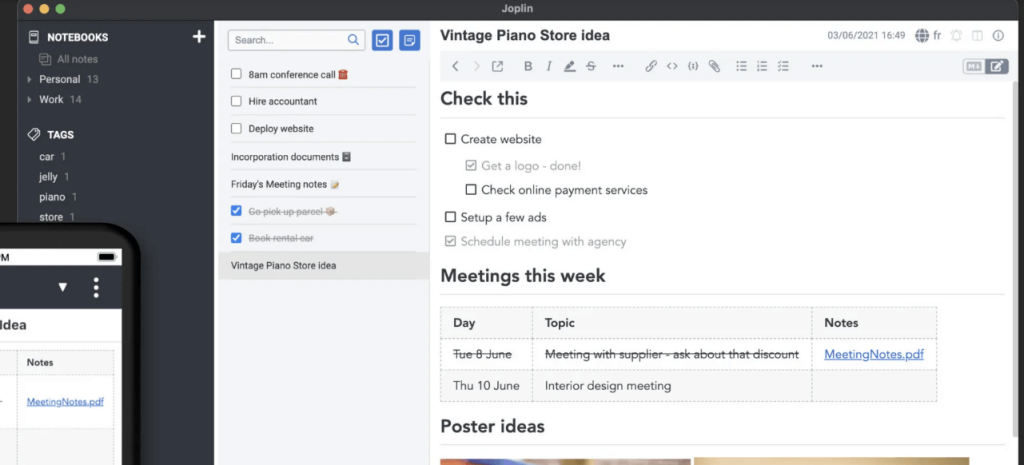Uncheck the Go pick up parcel to-do
The image size is (1024, 465).
click(x=236, y=211)
